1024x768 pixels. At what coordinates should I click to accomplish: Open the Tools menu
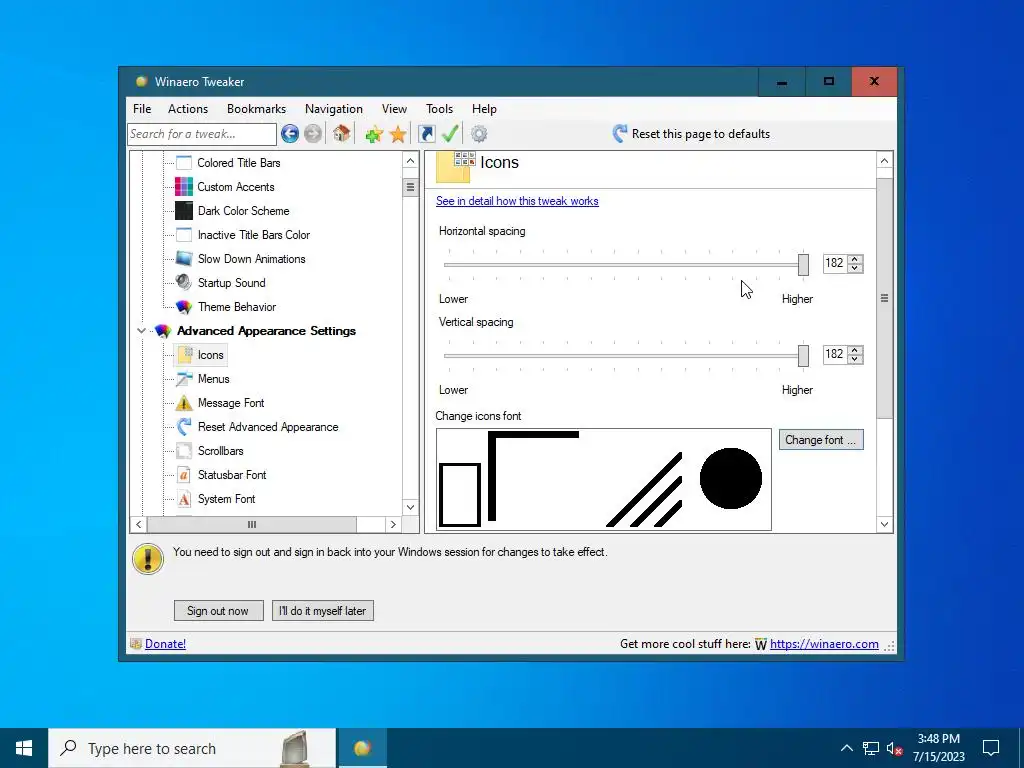440,109
